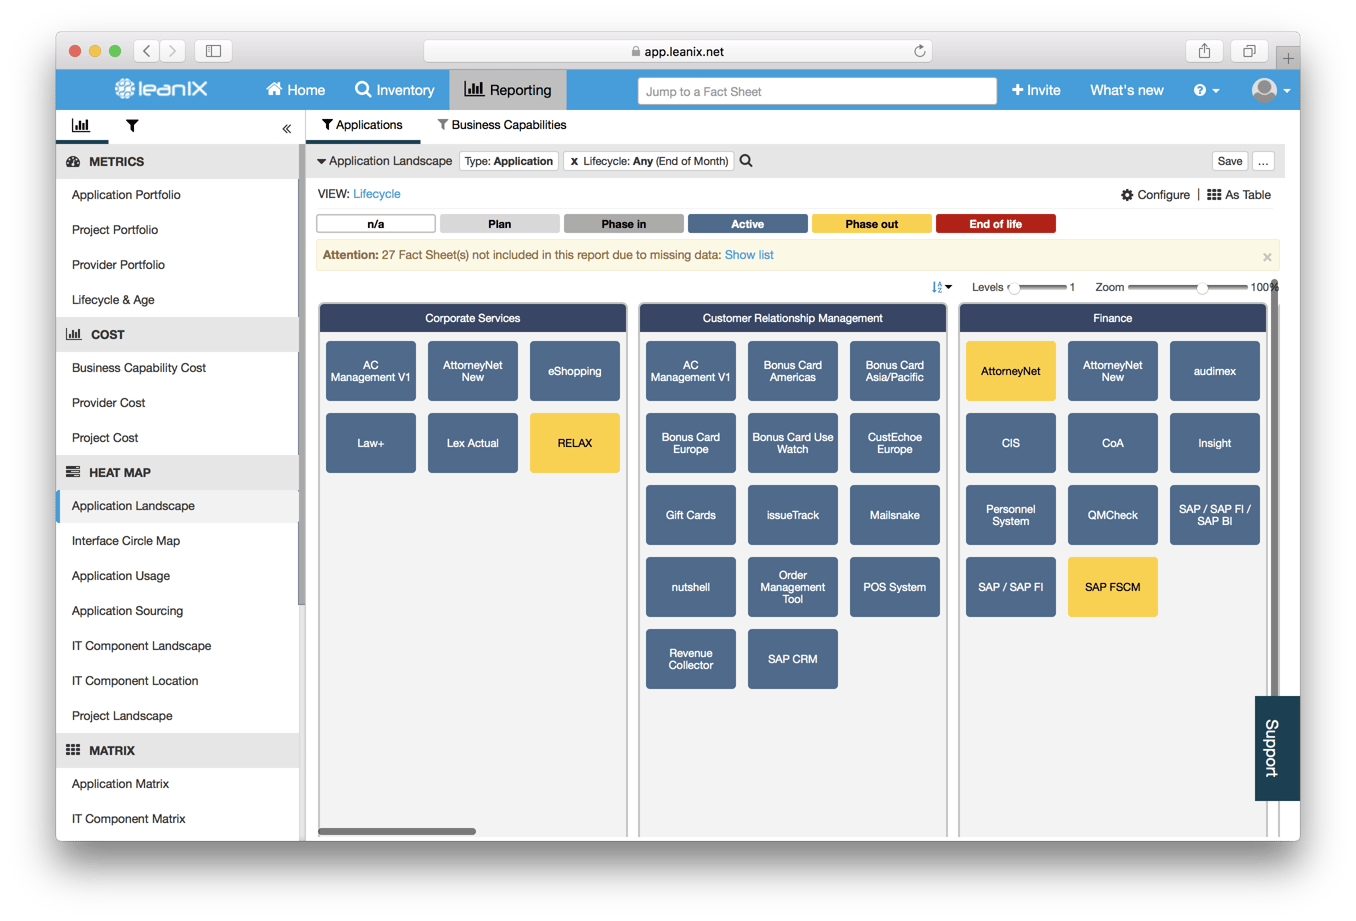Select the filter funnel icon in sidebar

tap(131, 127)
